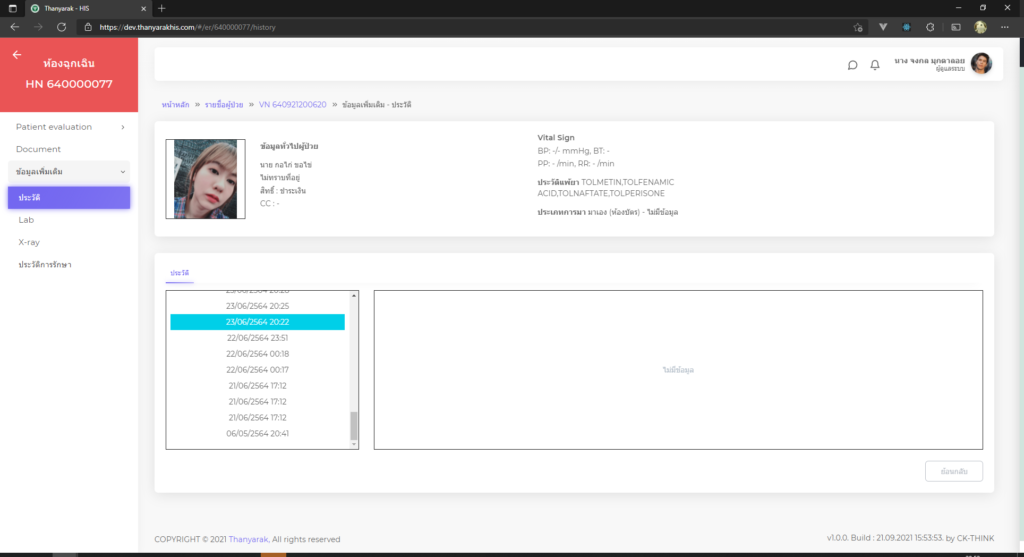Open Lab in the sidebar
The width and height of the screenshot is (1024, 557).
click(26, 220)
